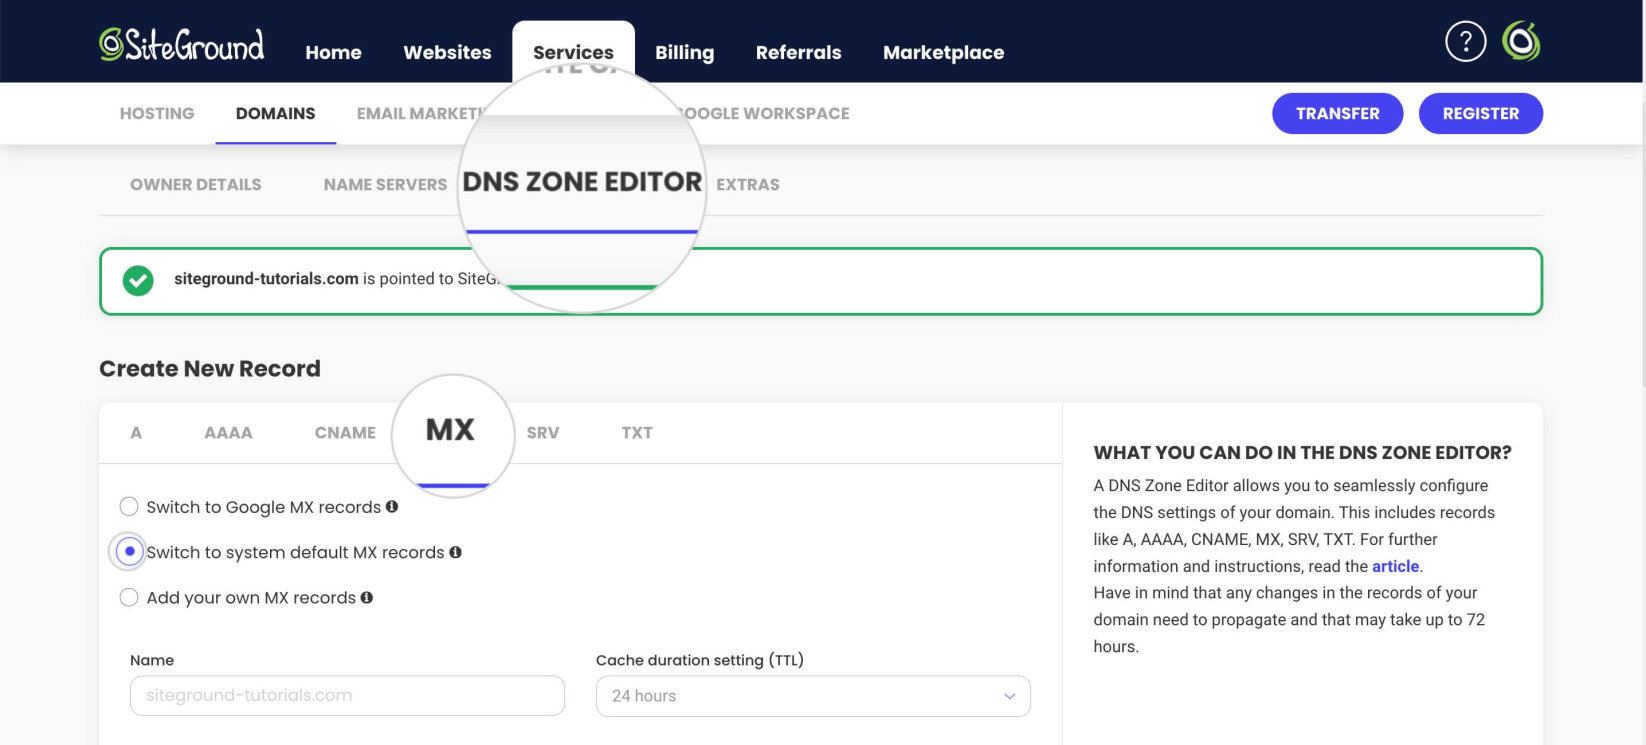
Task: Click info icon beside system default MX records
Action: coord(455,552)
